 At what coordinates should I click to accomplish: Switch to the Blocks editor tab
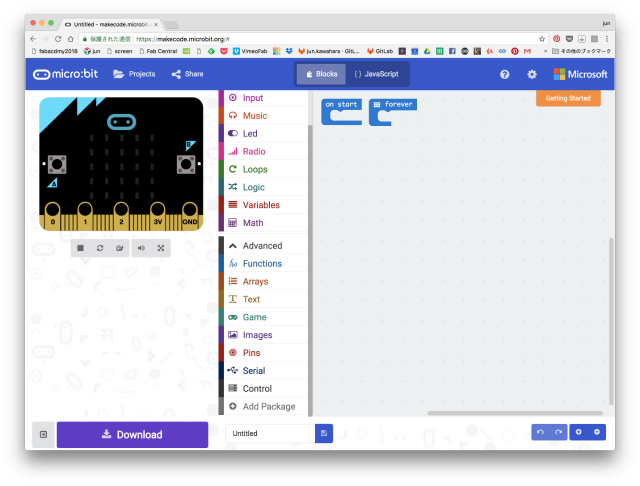coord(321,74)
